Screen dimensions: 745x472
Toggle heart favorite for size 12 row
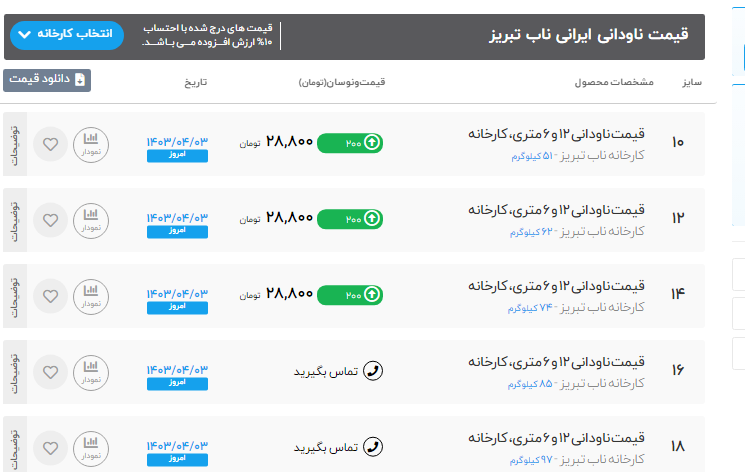[49, 220]
